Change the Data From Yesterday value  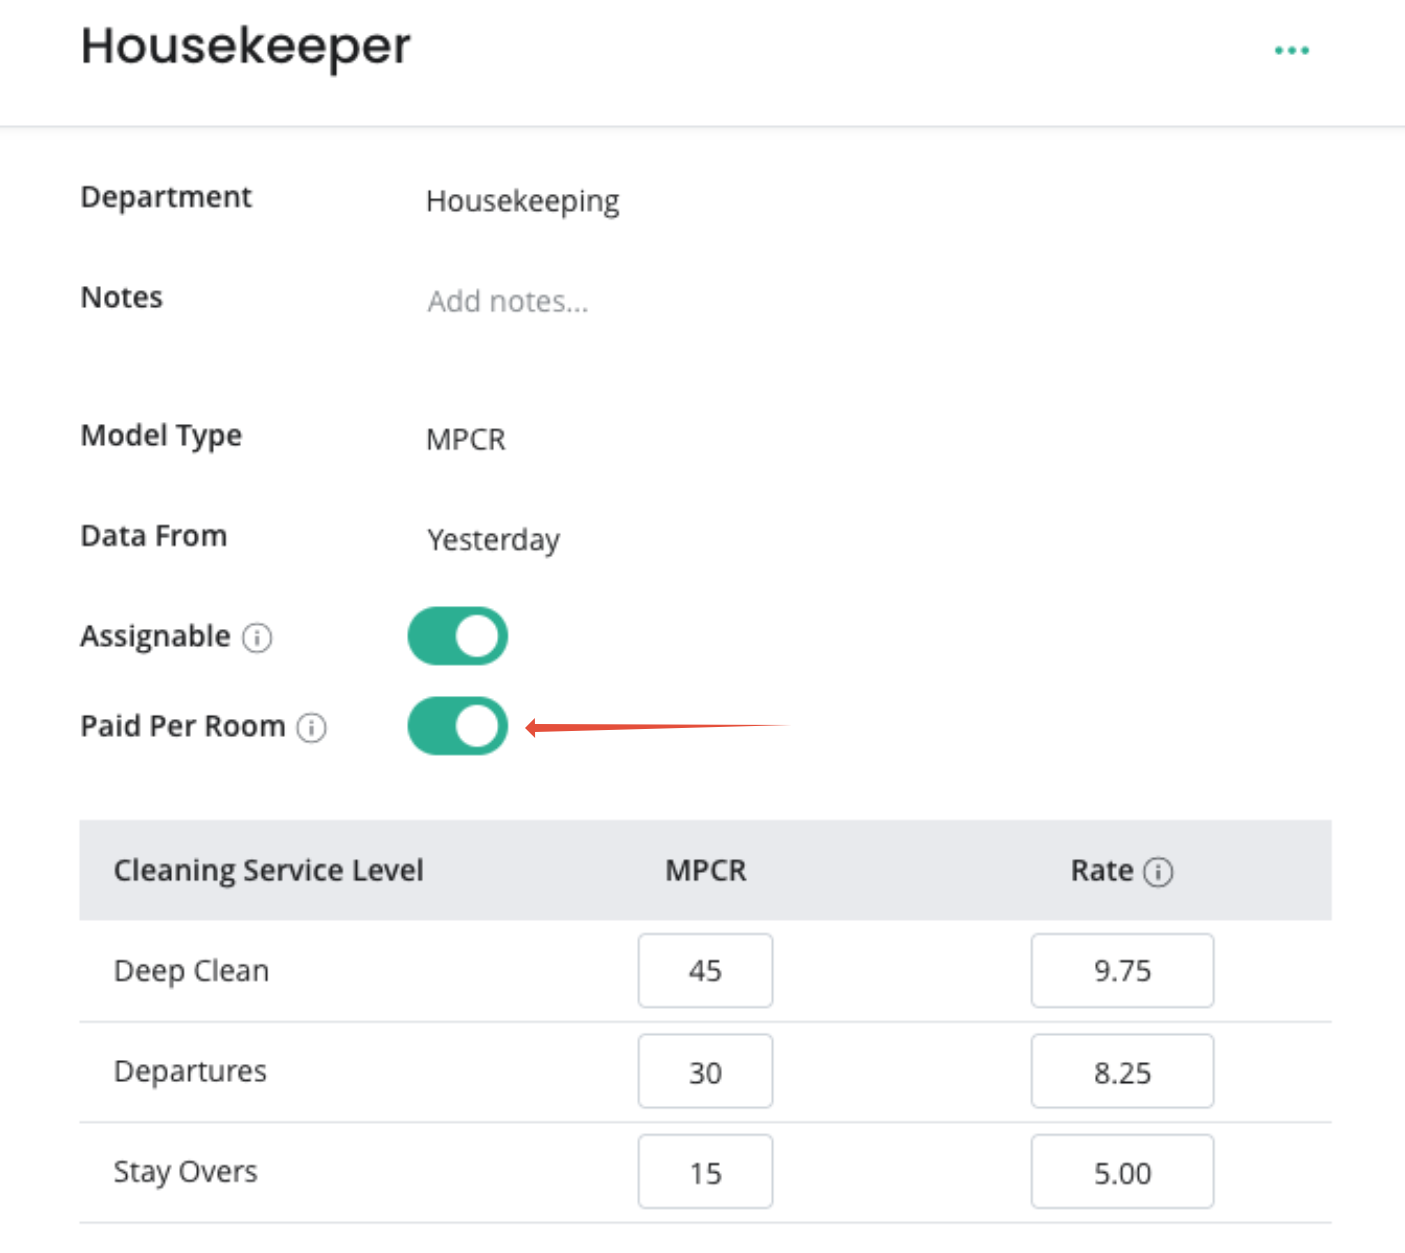point(494,540)
